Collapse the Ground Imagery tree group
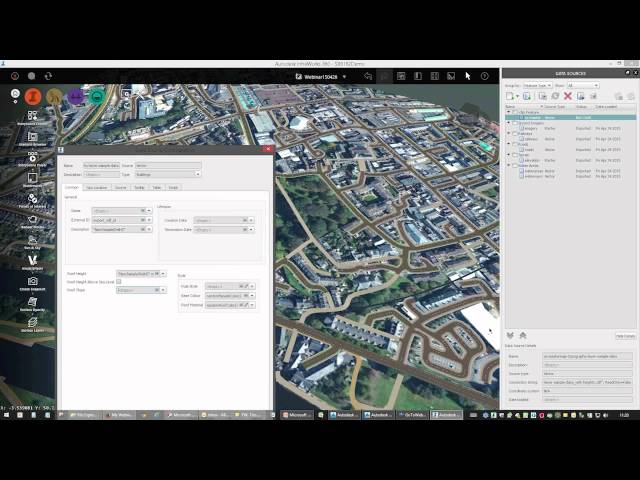The height and width of the screenshot is (480, 640). (509, 122)
